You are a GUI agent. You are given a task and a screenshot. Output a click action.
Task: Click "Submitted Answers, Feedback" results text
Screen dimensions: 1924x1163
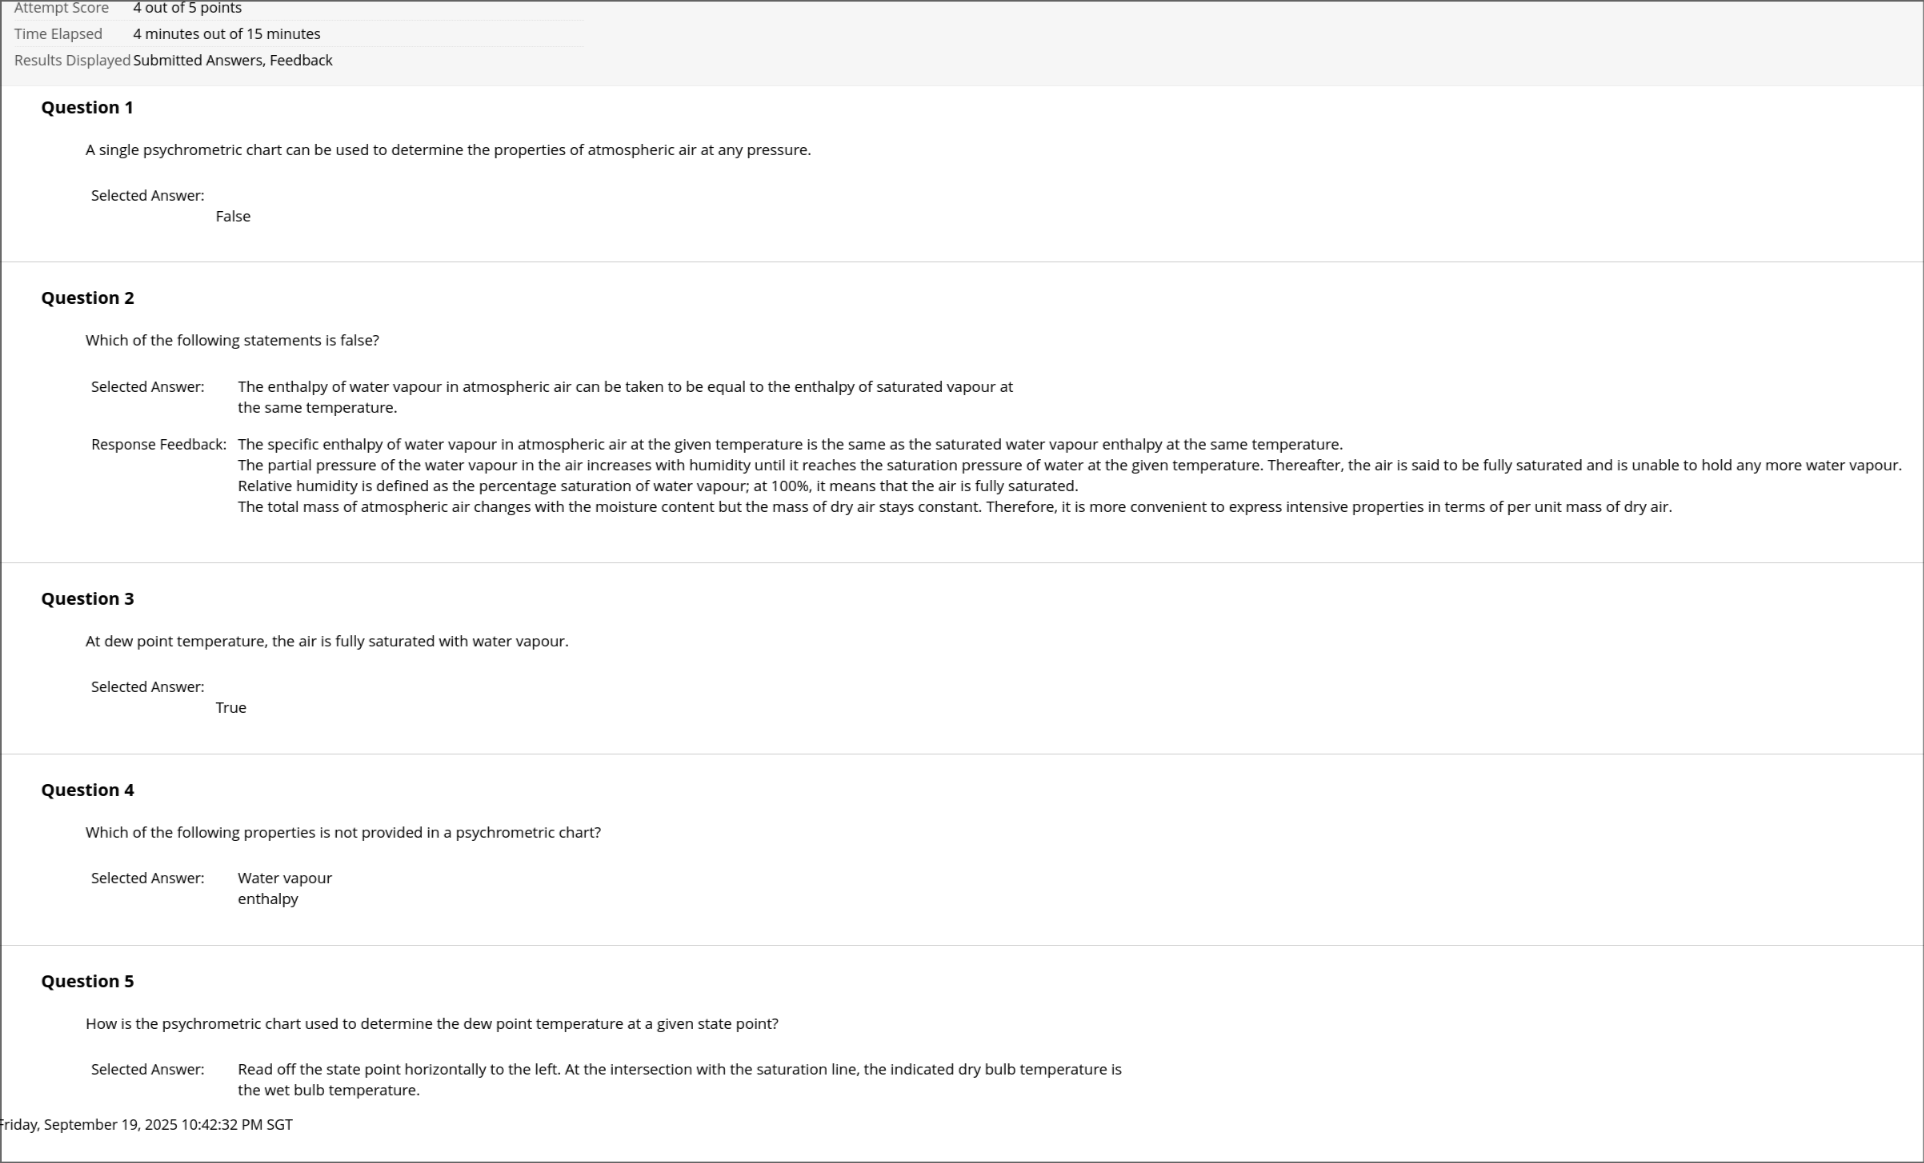click(x=233, y=60)
